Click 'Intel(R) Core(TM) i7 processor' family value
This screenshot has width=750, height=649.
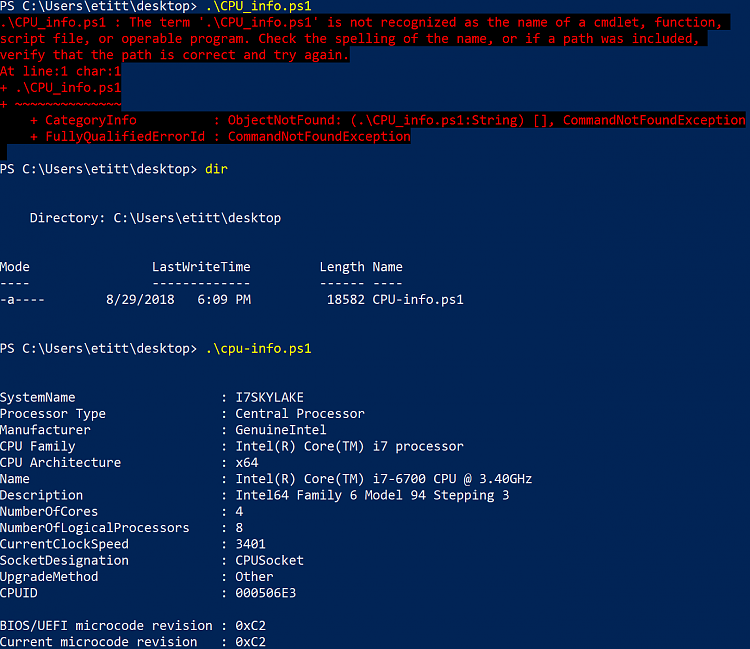click(349, 446)
